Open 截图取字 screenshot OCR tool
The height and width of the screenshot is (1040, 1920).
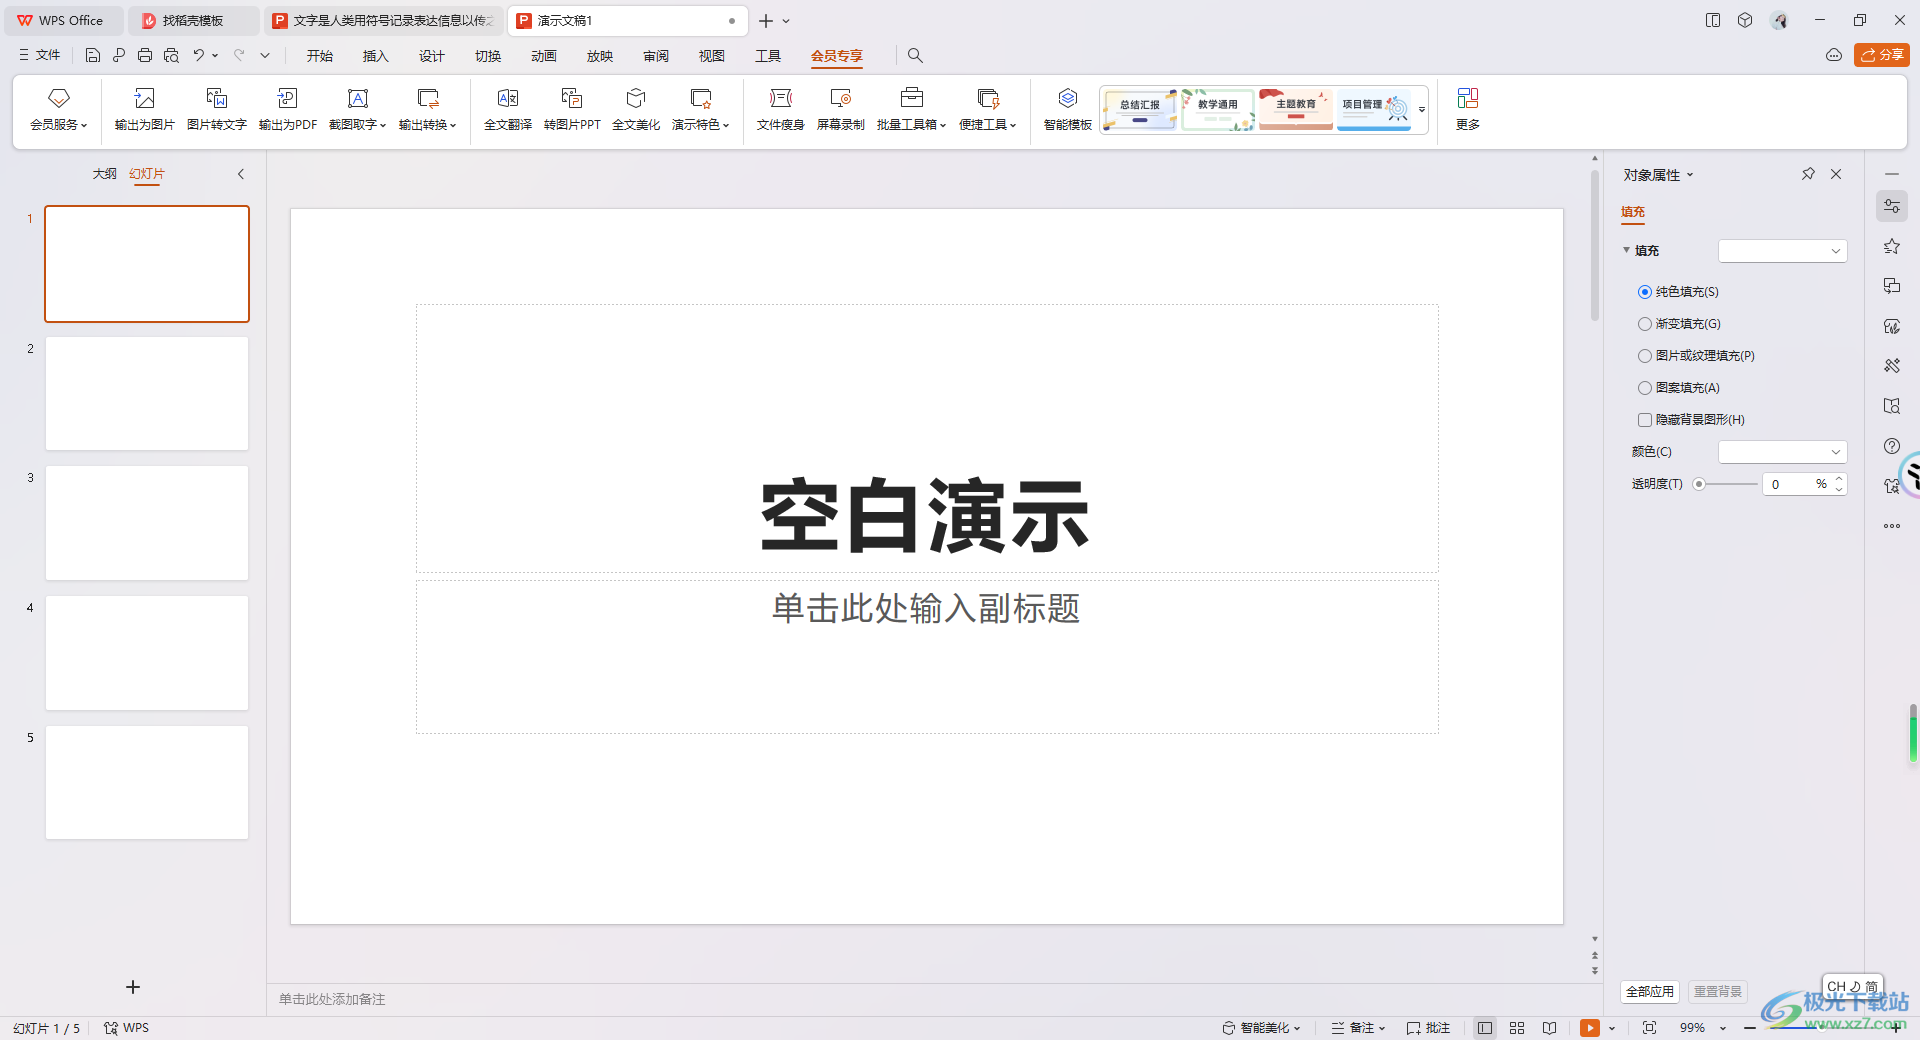tap(357, 109)
